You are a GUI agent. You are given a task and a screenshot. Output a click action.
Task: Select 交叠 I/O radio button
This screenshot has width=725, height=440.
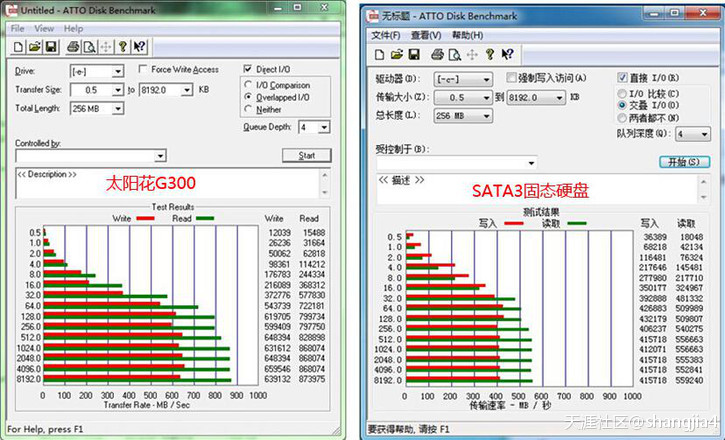click(x=622, y=105)
